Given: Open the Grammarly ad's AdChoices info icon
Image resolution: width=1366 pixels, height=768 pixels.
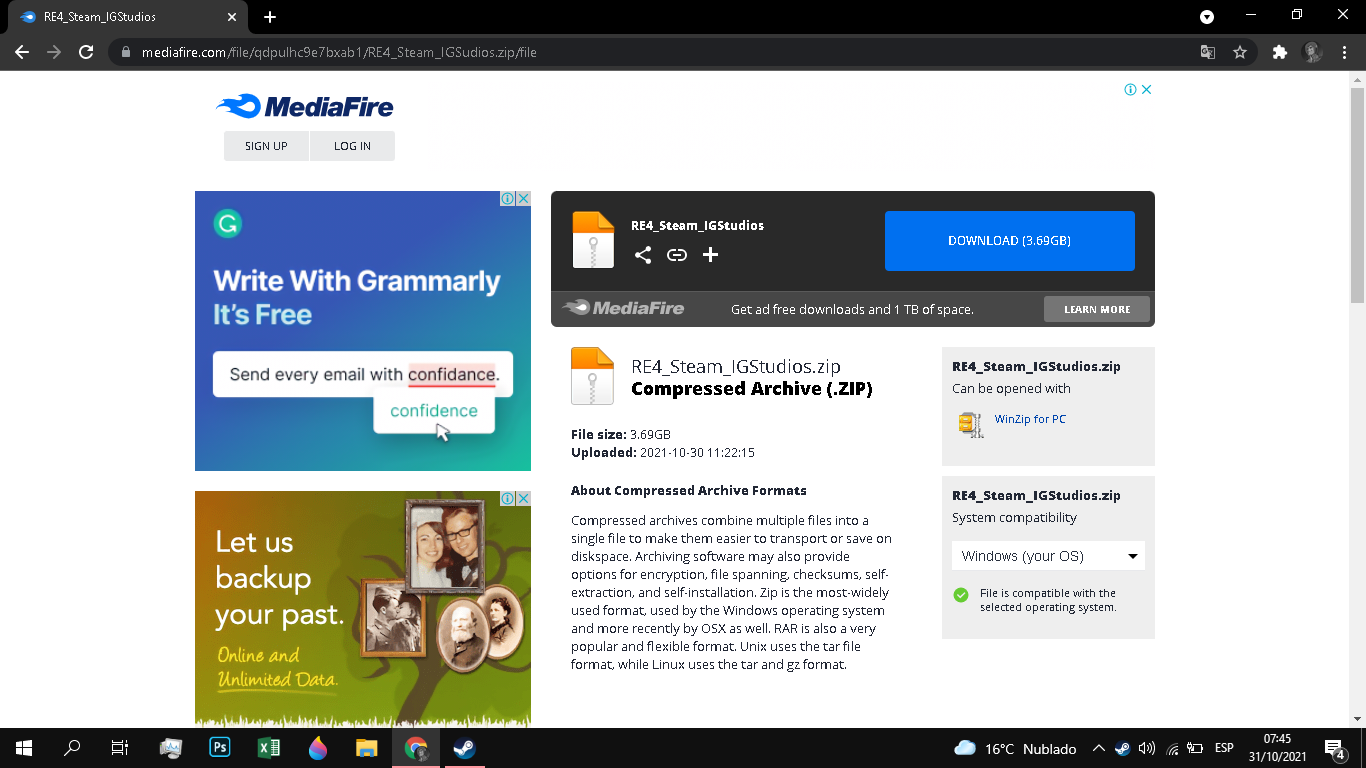Looking at the screenshot, I should pos(508,198).
